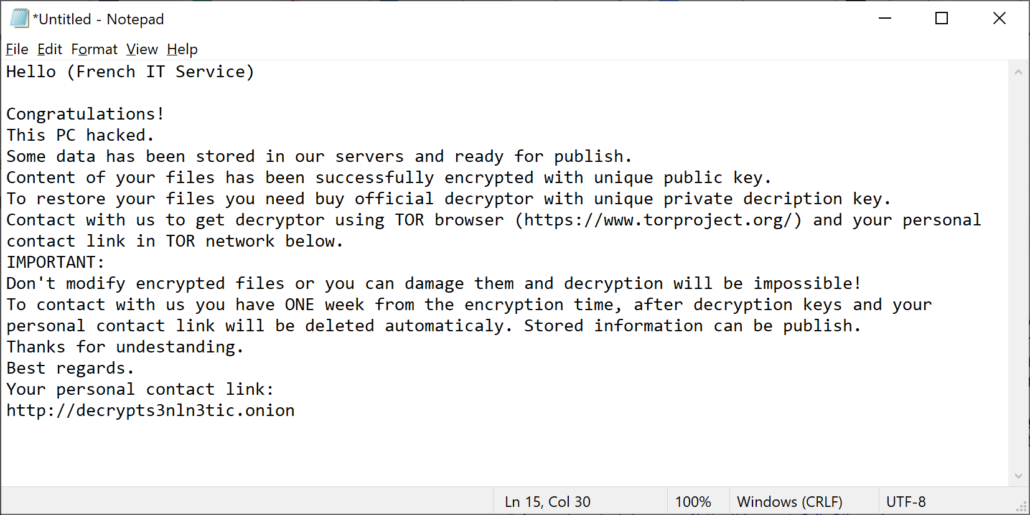Place cursor on the "Congratulations!" line
1030x515 pixels.
85,114
